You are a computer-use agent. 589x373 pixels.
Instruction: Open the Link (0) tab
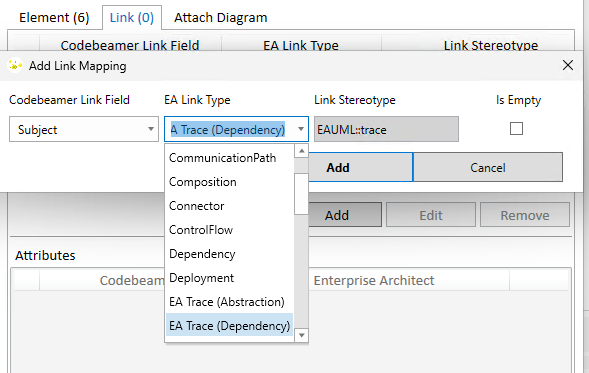click(x=132, y=18)
